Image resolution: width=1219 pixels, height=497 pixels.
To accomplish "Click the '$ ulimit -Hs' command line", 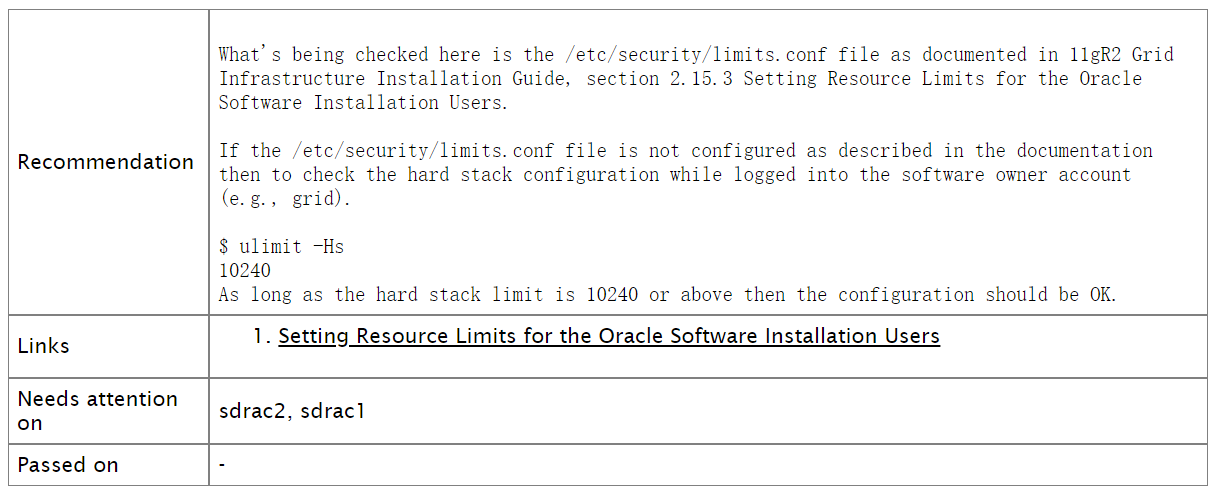I will point(281,246).
